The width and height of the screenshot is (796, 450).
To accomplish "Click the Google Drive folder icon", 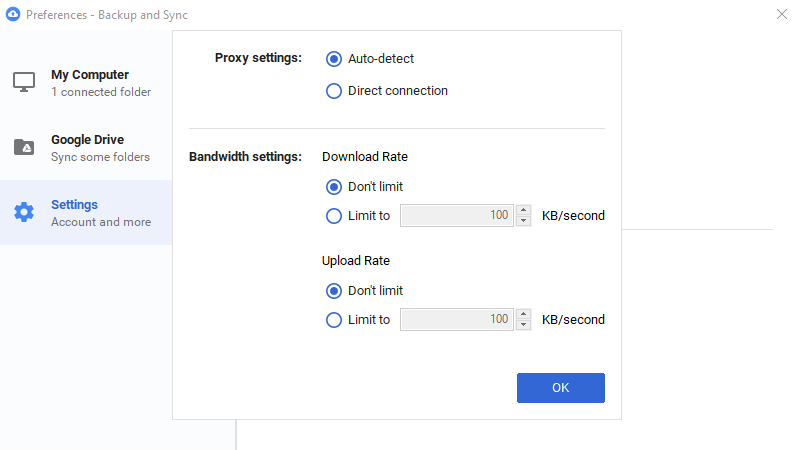I will tap(24, 147).
